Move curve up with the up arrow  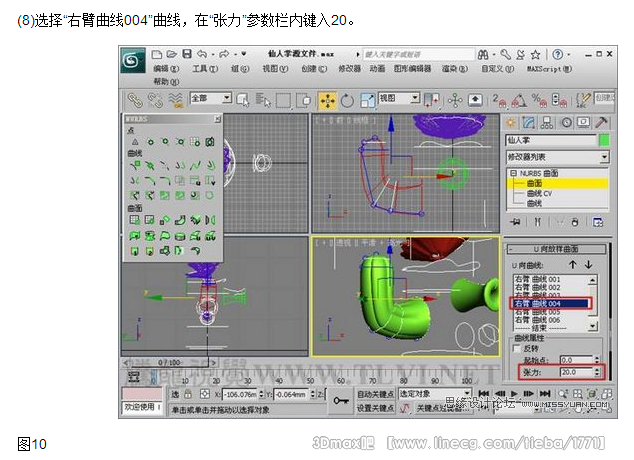572,264
